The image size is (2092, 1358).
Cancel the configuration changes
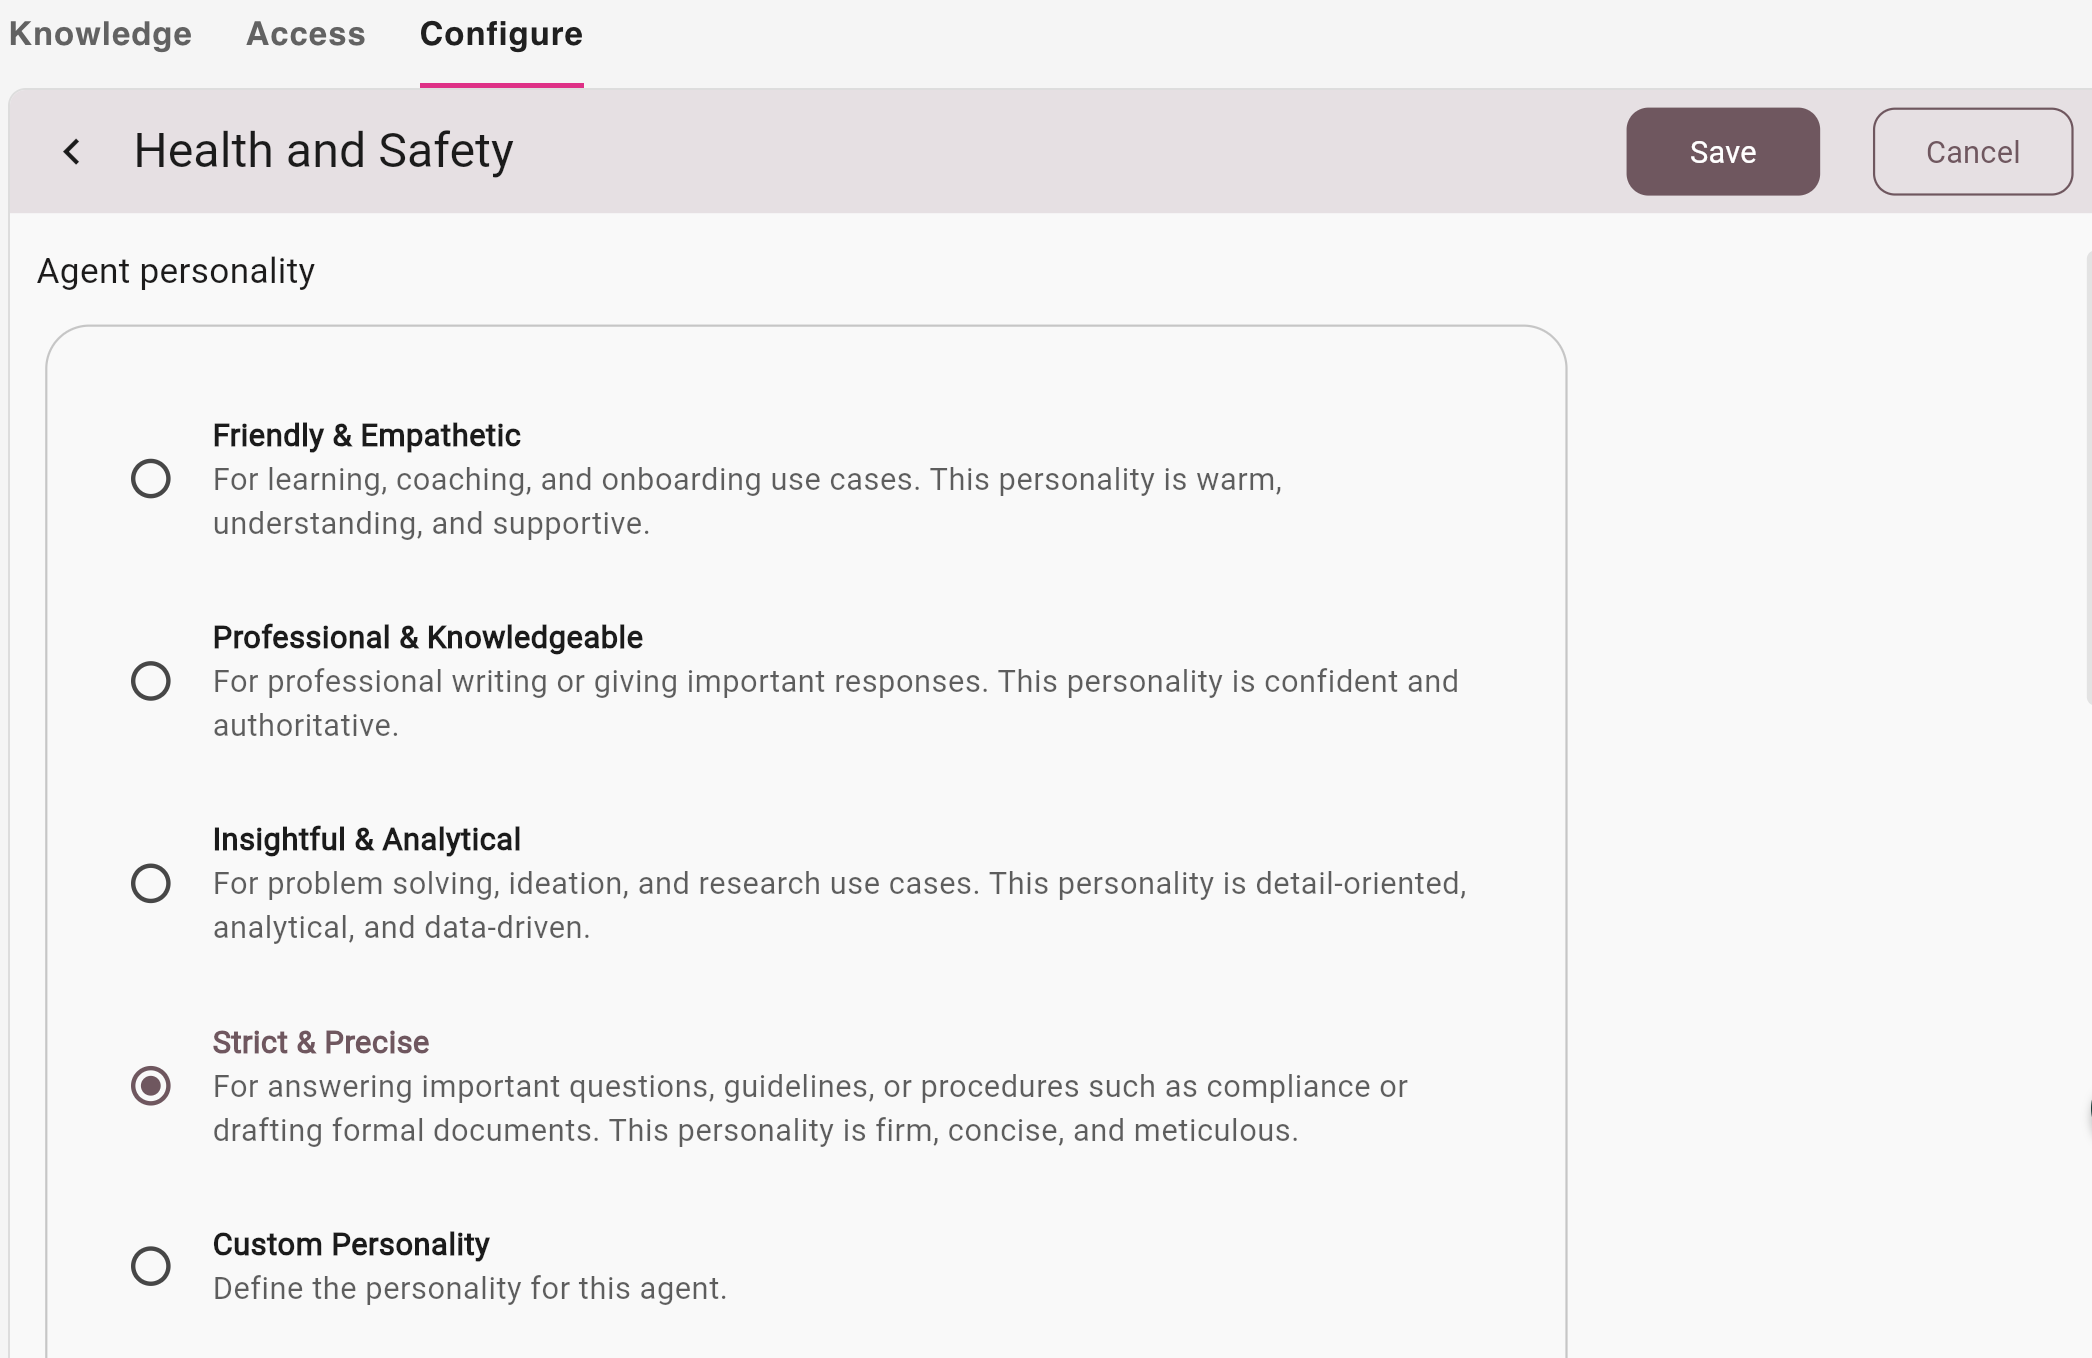(1972, 152)
